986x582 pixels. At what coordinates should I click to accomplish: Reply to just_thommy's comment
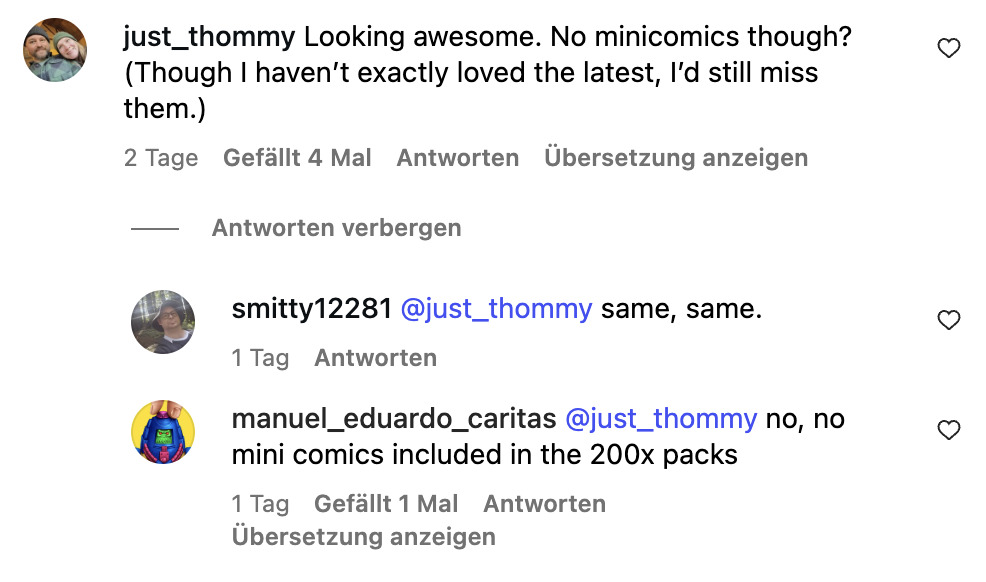[x=457, y=158]
